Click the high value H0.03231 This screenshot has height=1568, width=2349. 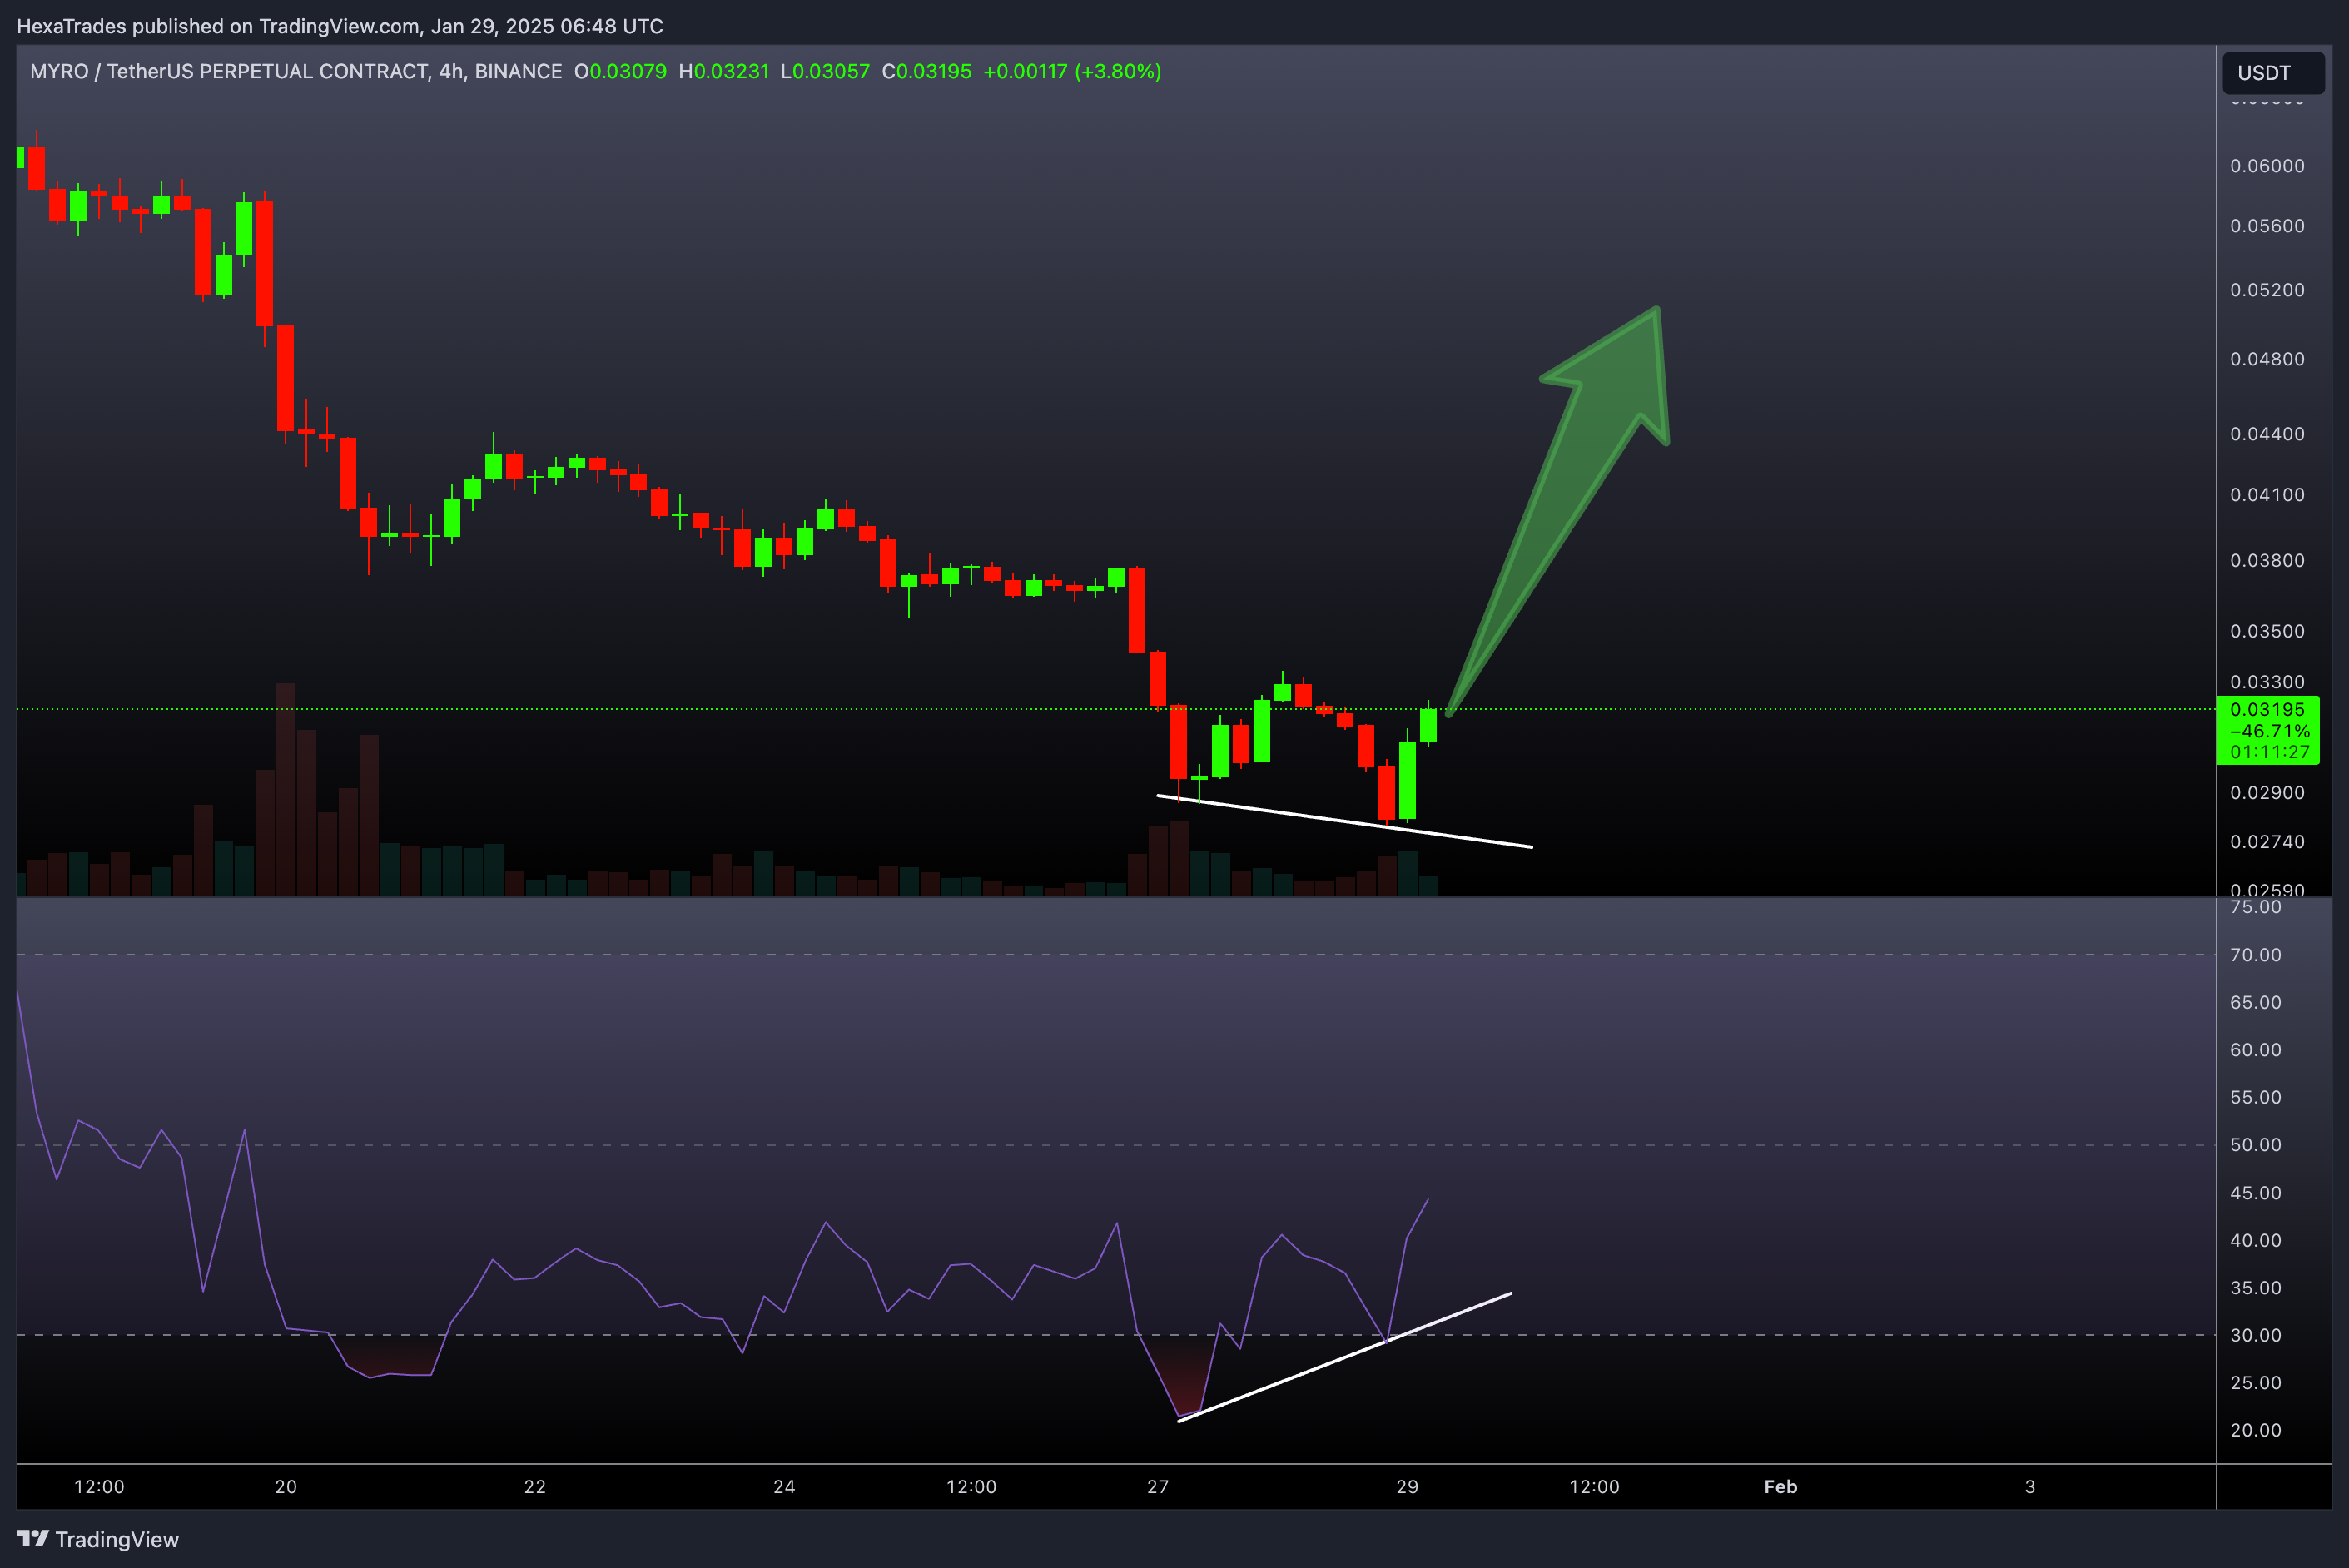pyautogui.click(x=724, y=71)
